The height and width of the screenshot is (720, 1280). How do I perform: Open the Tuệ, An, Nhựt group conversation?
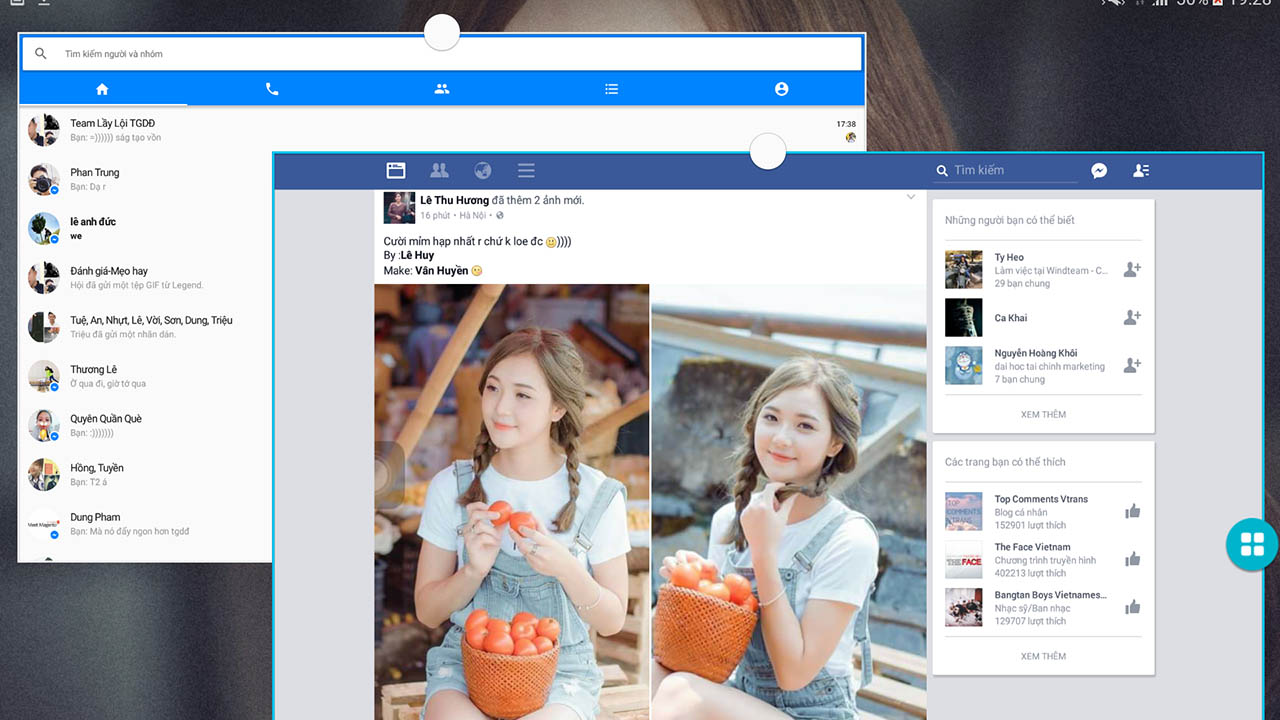point(147,327)
